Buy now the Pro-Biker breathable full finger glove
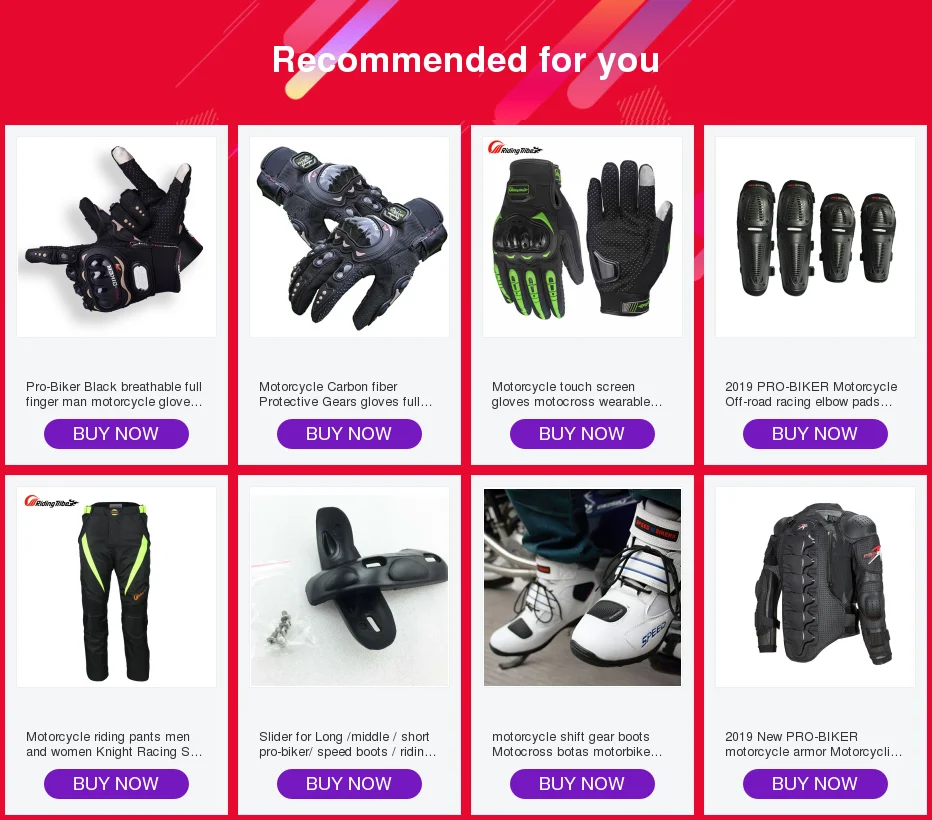This screenshot has height=820, width=932. (x=116, y=434)
